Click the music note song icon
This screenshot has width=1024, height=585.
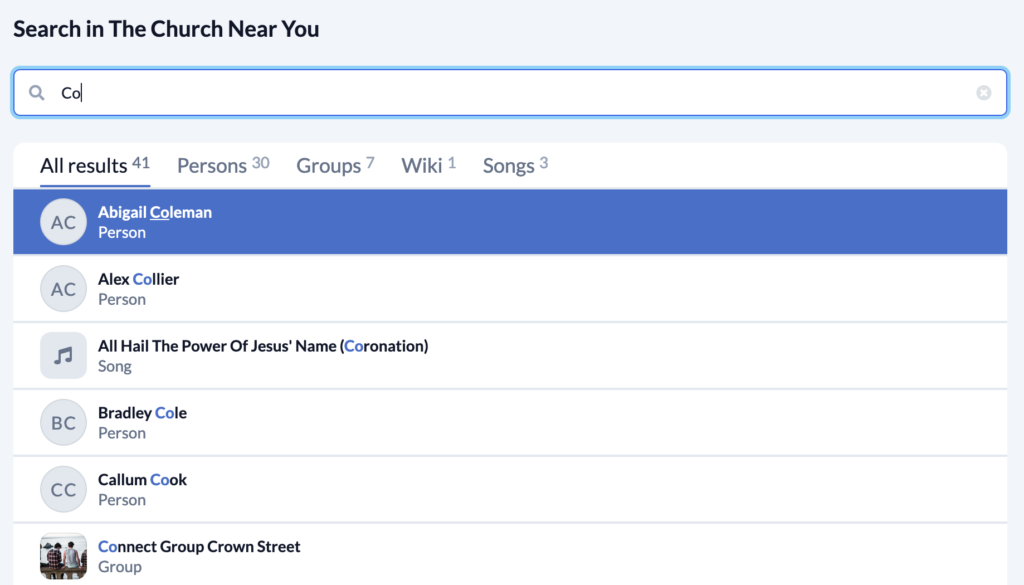(63, 355)
